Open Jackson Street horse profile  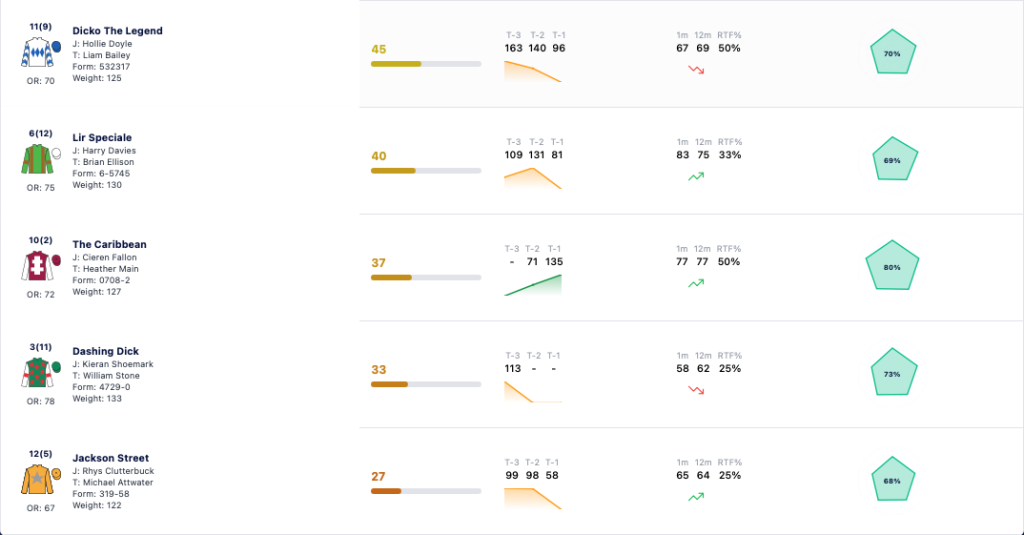point(110,458)
